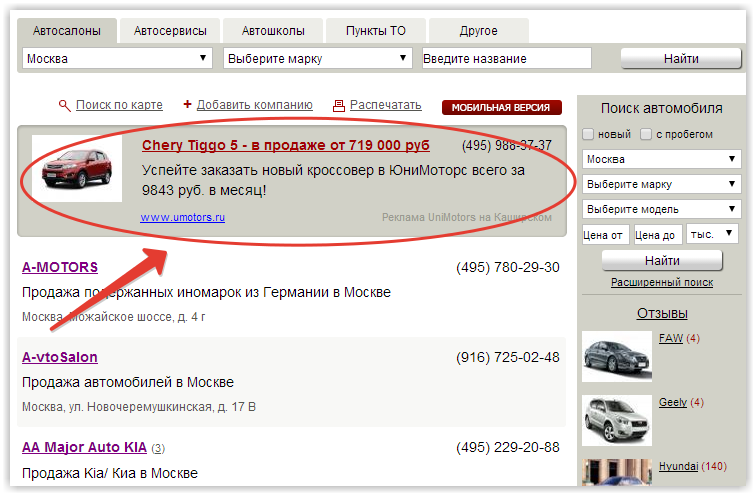Switch to the Автосалоны tab
This screenshot has width=756, height=496.
67,31
